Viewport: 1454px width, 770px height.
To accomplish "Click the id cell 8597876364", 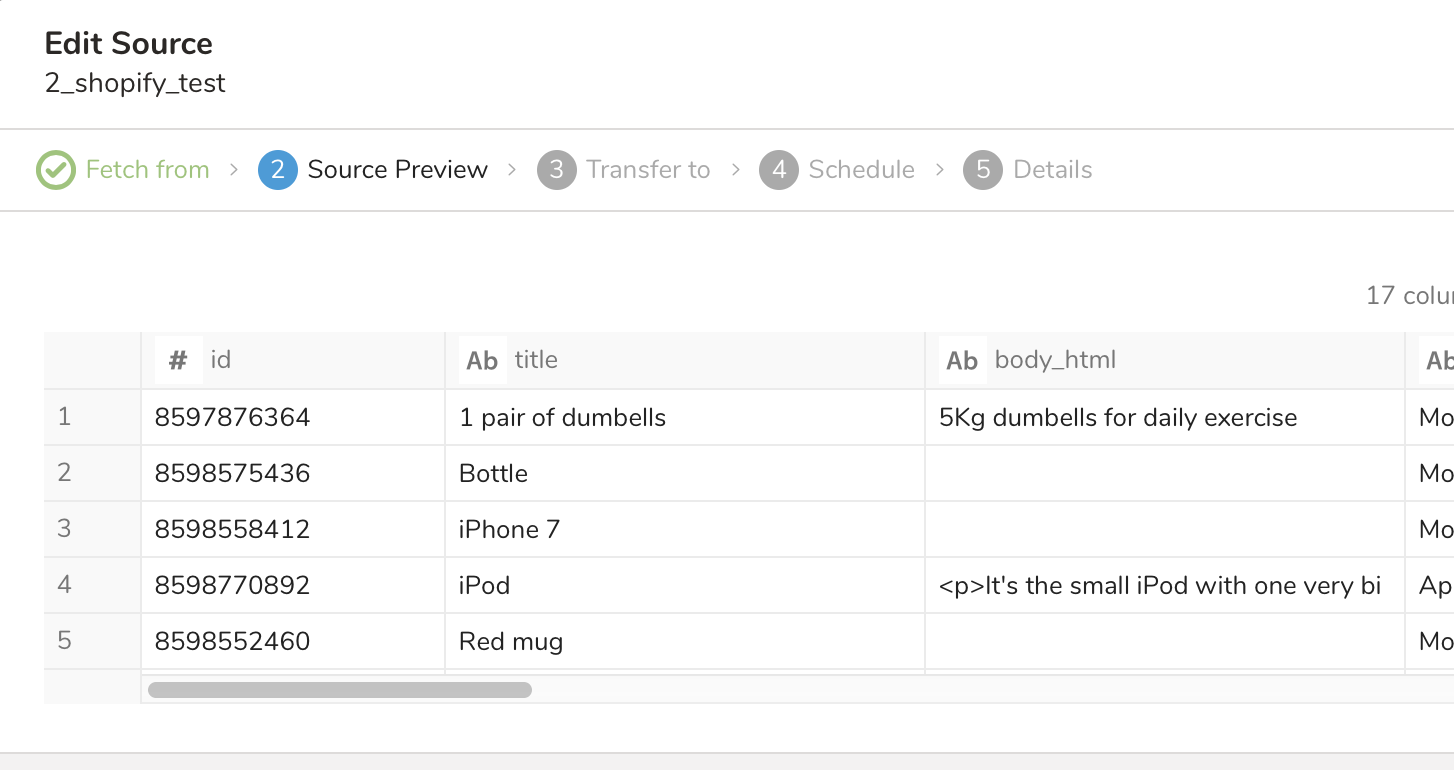I will 232,417.
